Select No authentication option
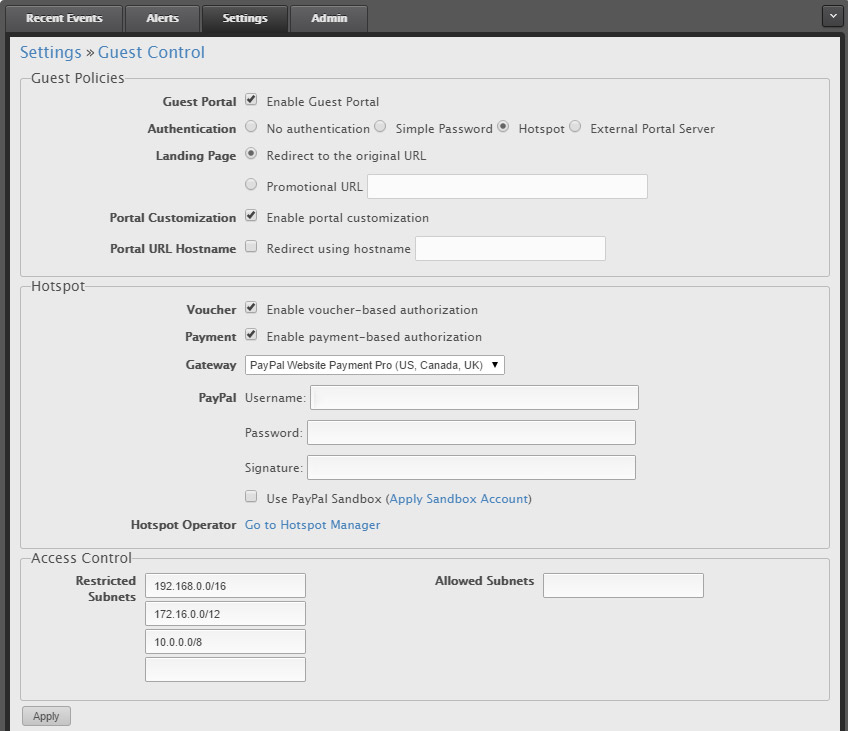The width and height of the screenshot is (848, 731). coord(251,127)
